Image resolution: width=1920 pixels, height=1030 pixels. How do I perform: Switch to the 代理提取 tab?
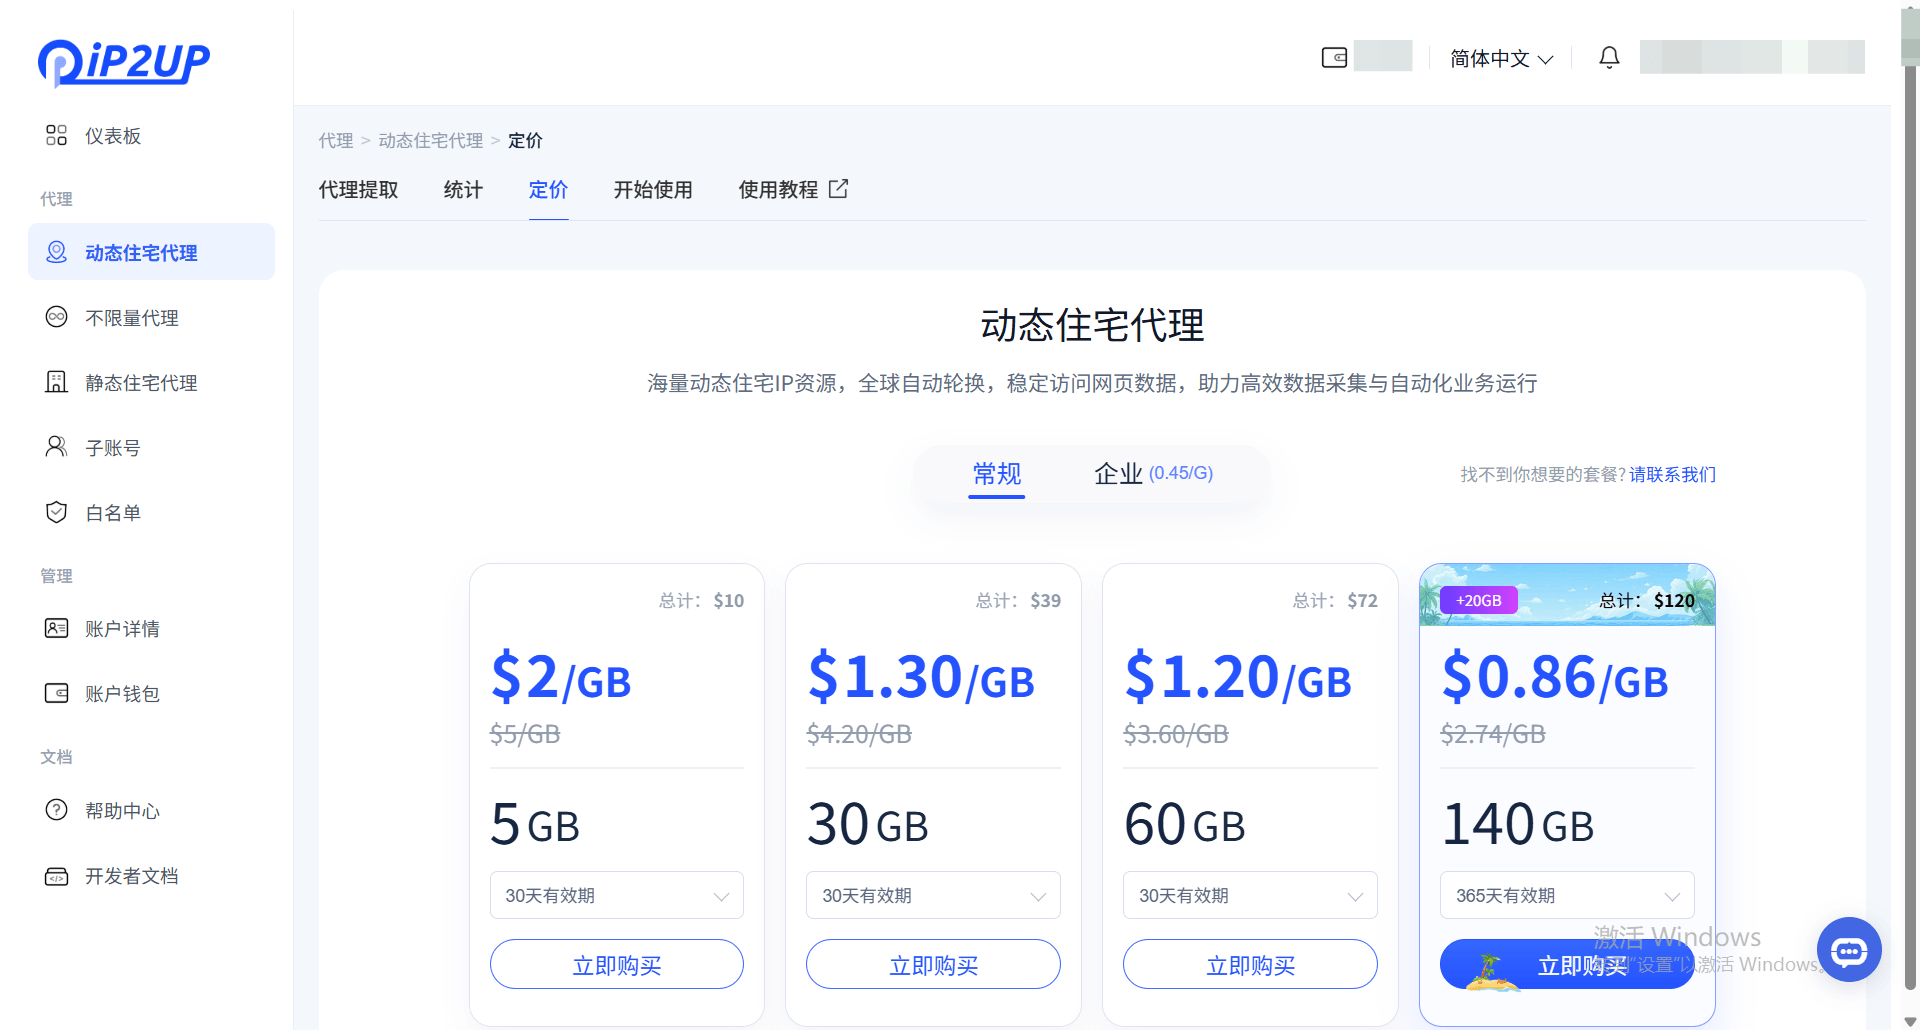pos(358,190)
